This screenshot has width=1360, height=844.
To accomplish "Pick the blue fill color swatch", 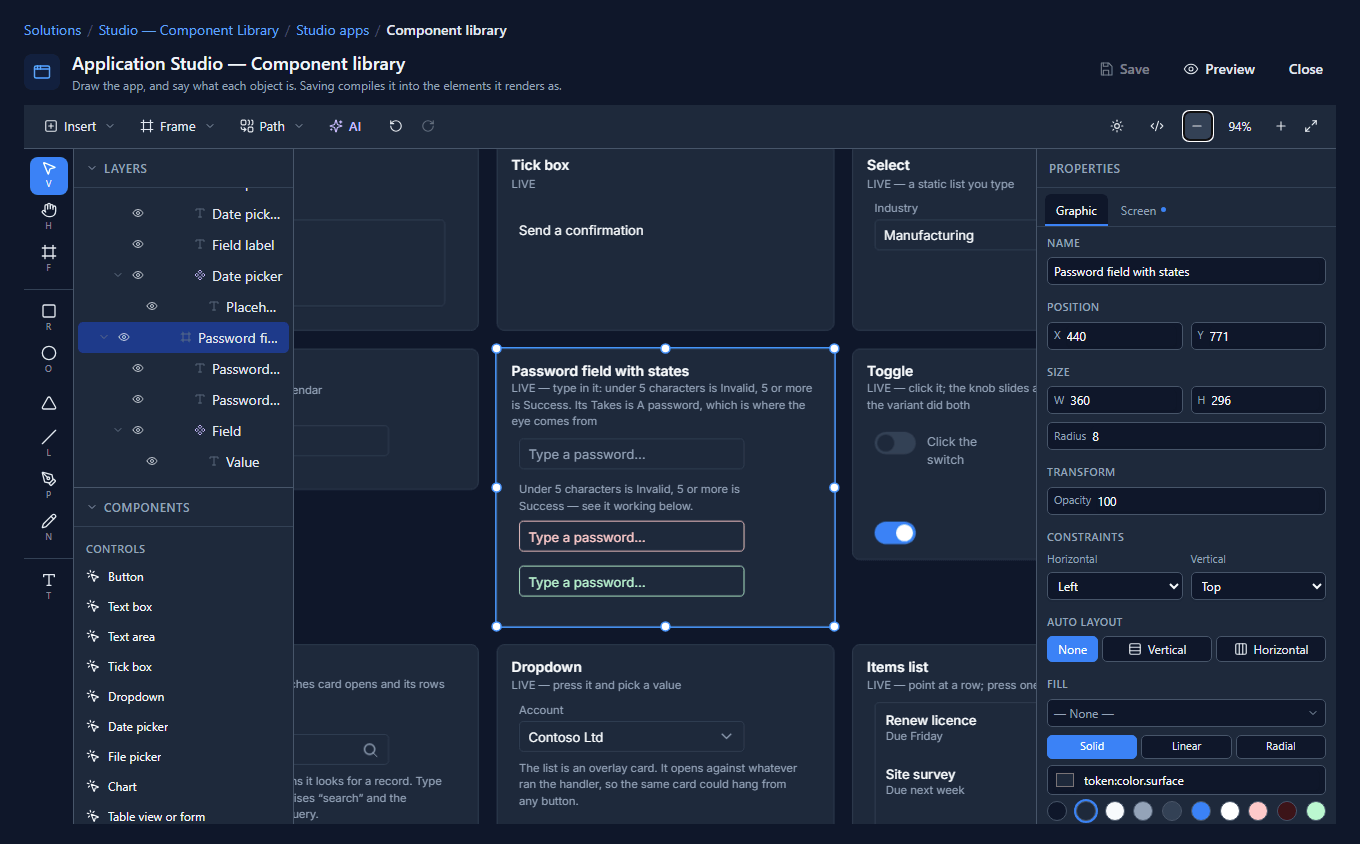I will [1201, 811].
